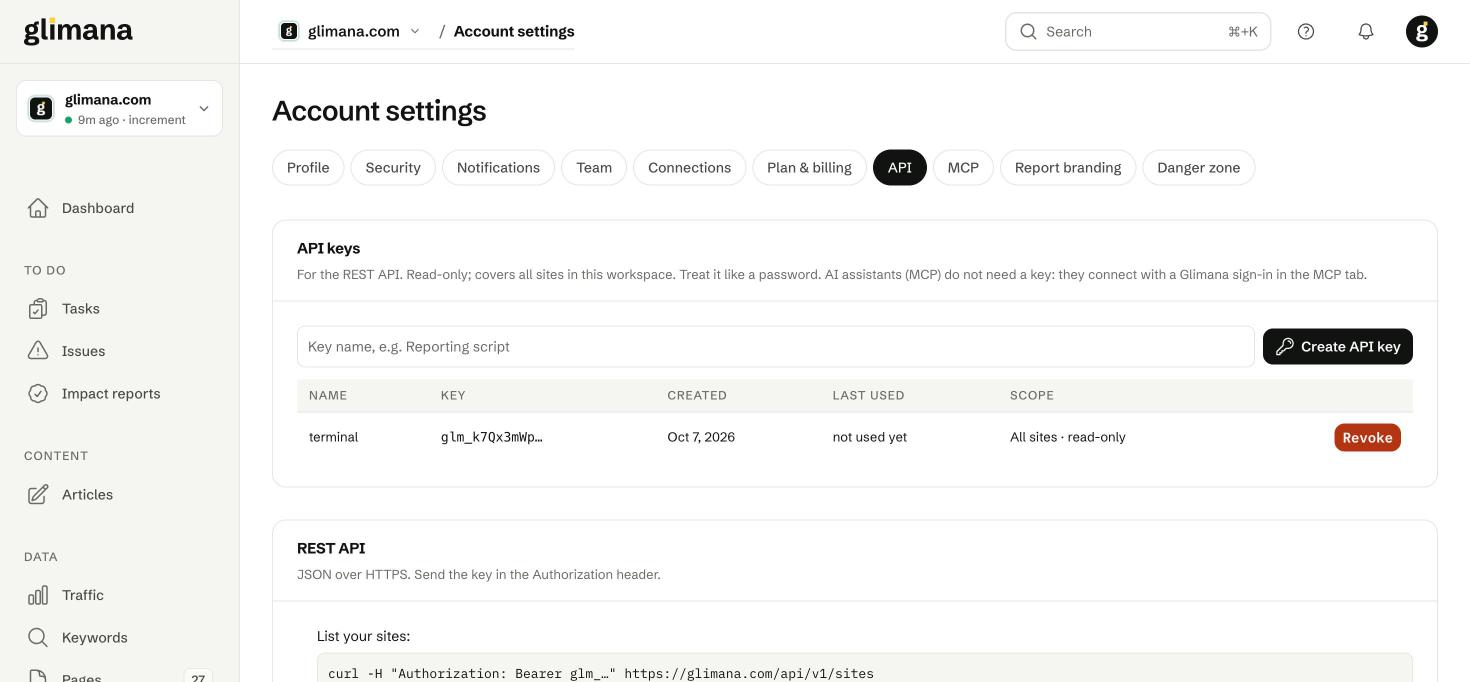The image size is (1470, 682).
Task: Click the Traffic bar chart icon
Action: [x=38, y=595]
